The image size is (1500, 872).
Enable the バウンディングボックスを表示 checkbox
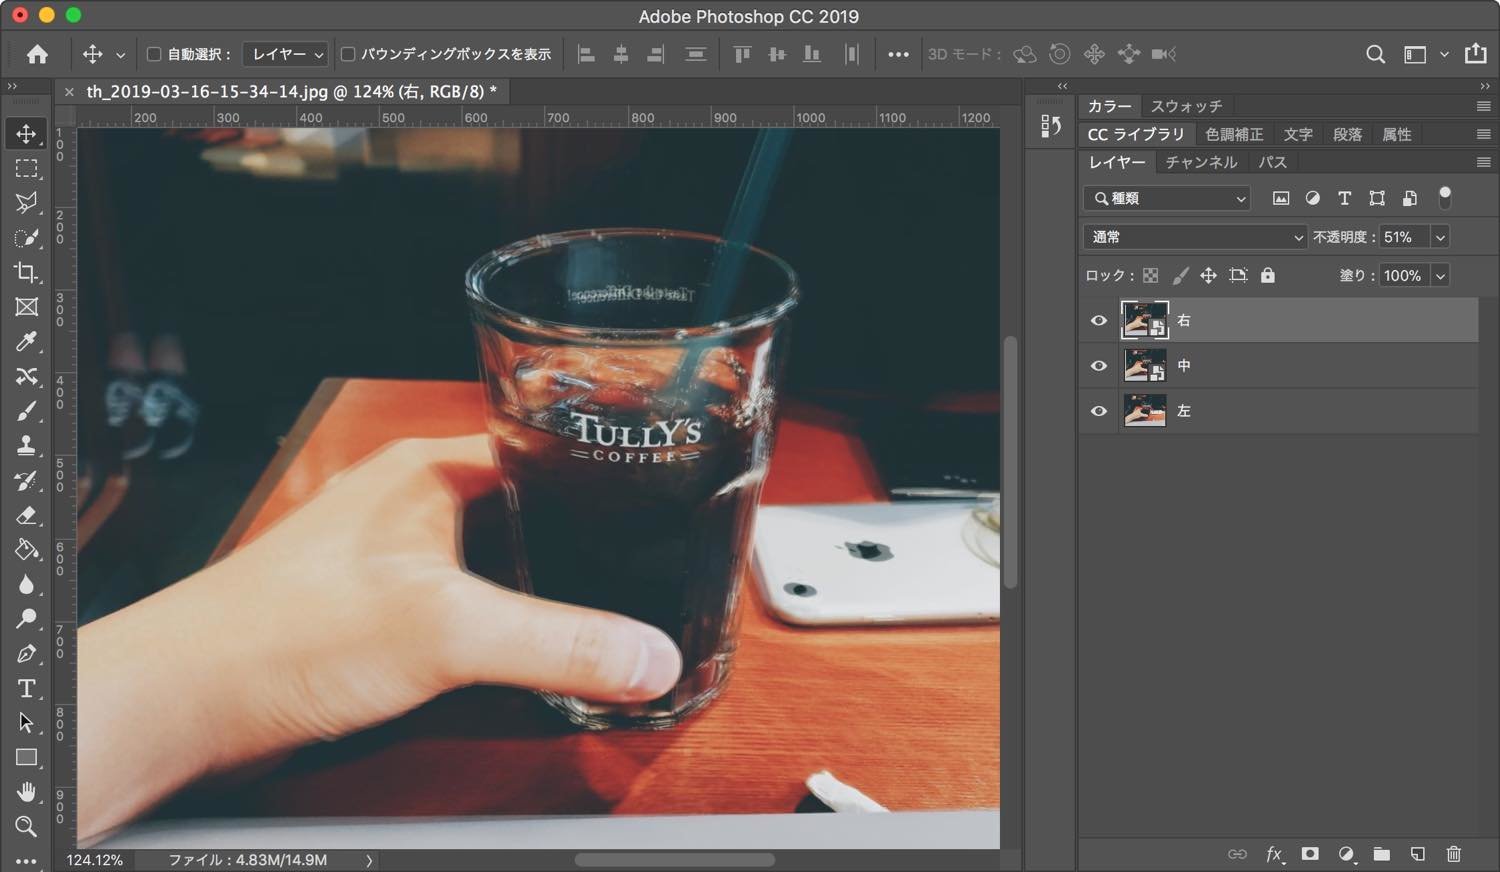[348, 54]
